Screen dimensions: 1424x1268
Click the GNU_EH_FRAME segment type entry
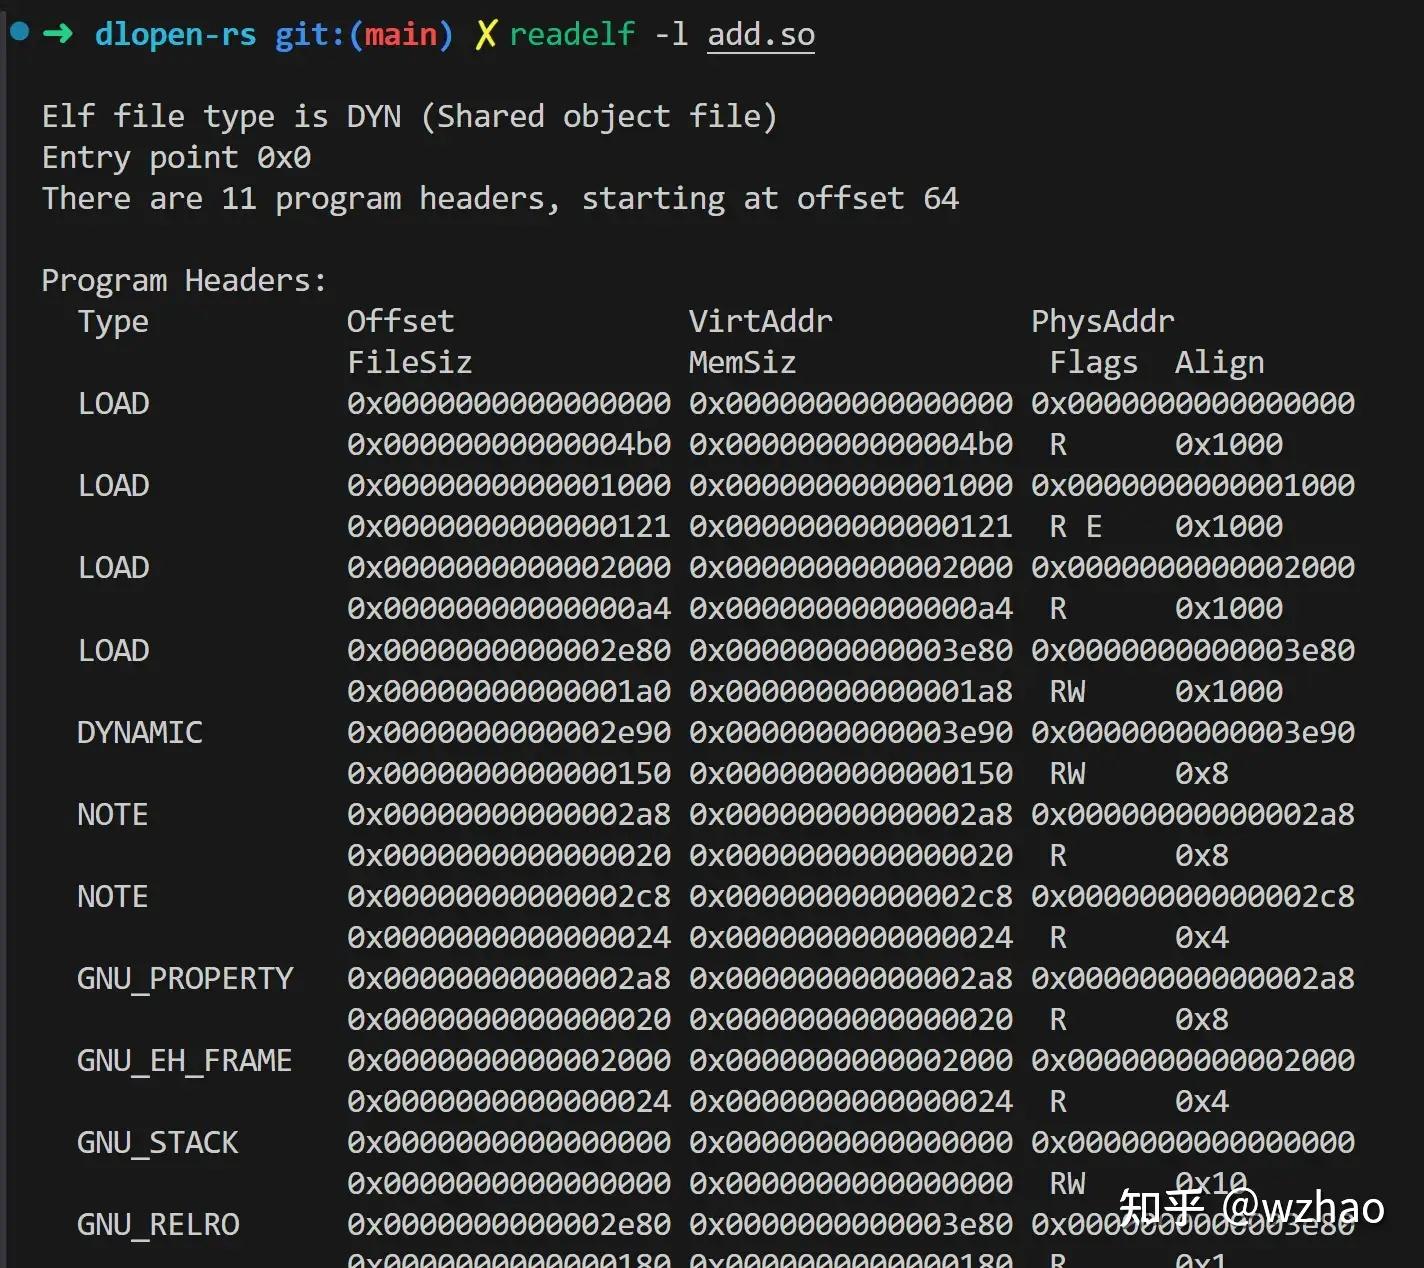[x=184, y=1060]
